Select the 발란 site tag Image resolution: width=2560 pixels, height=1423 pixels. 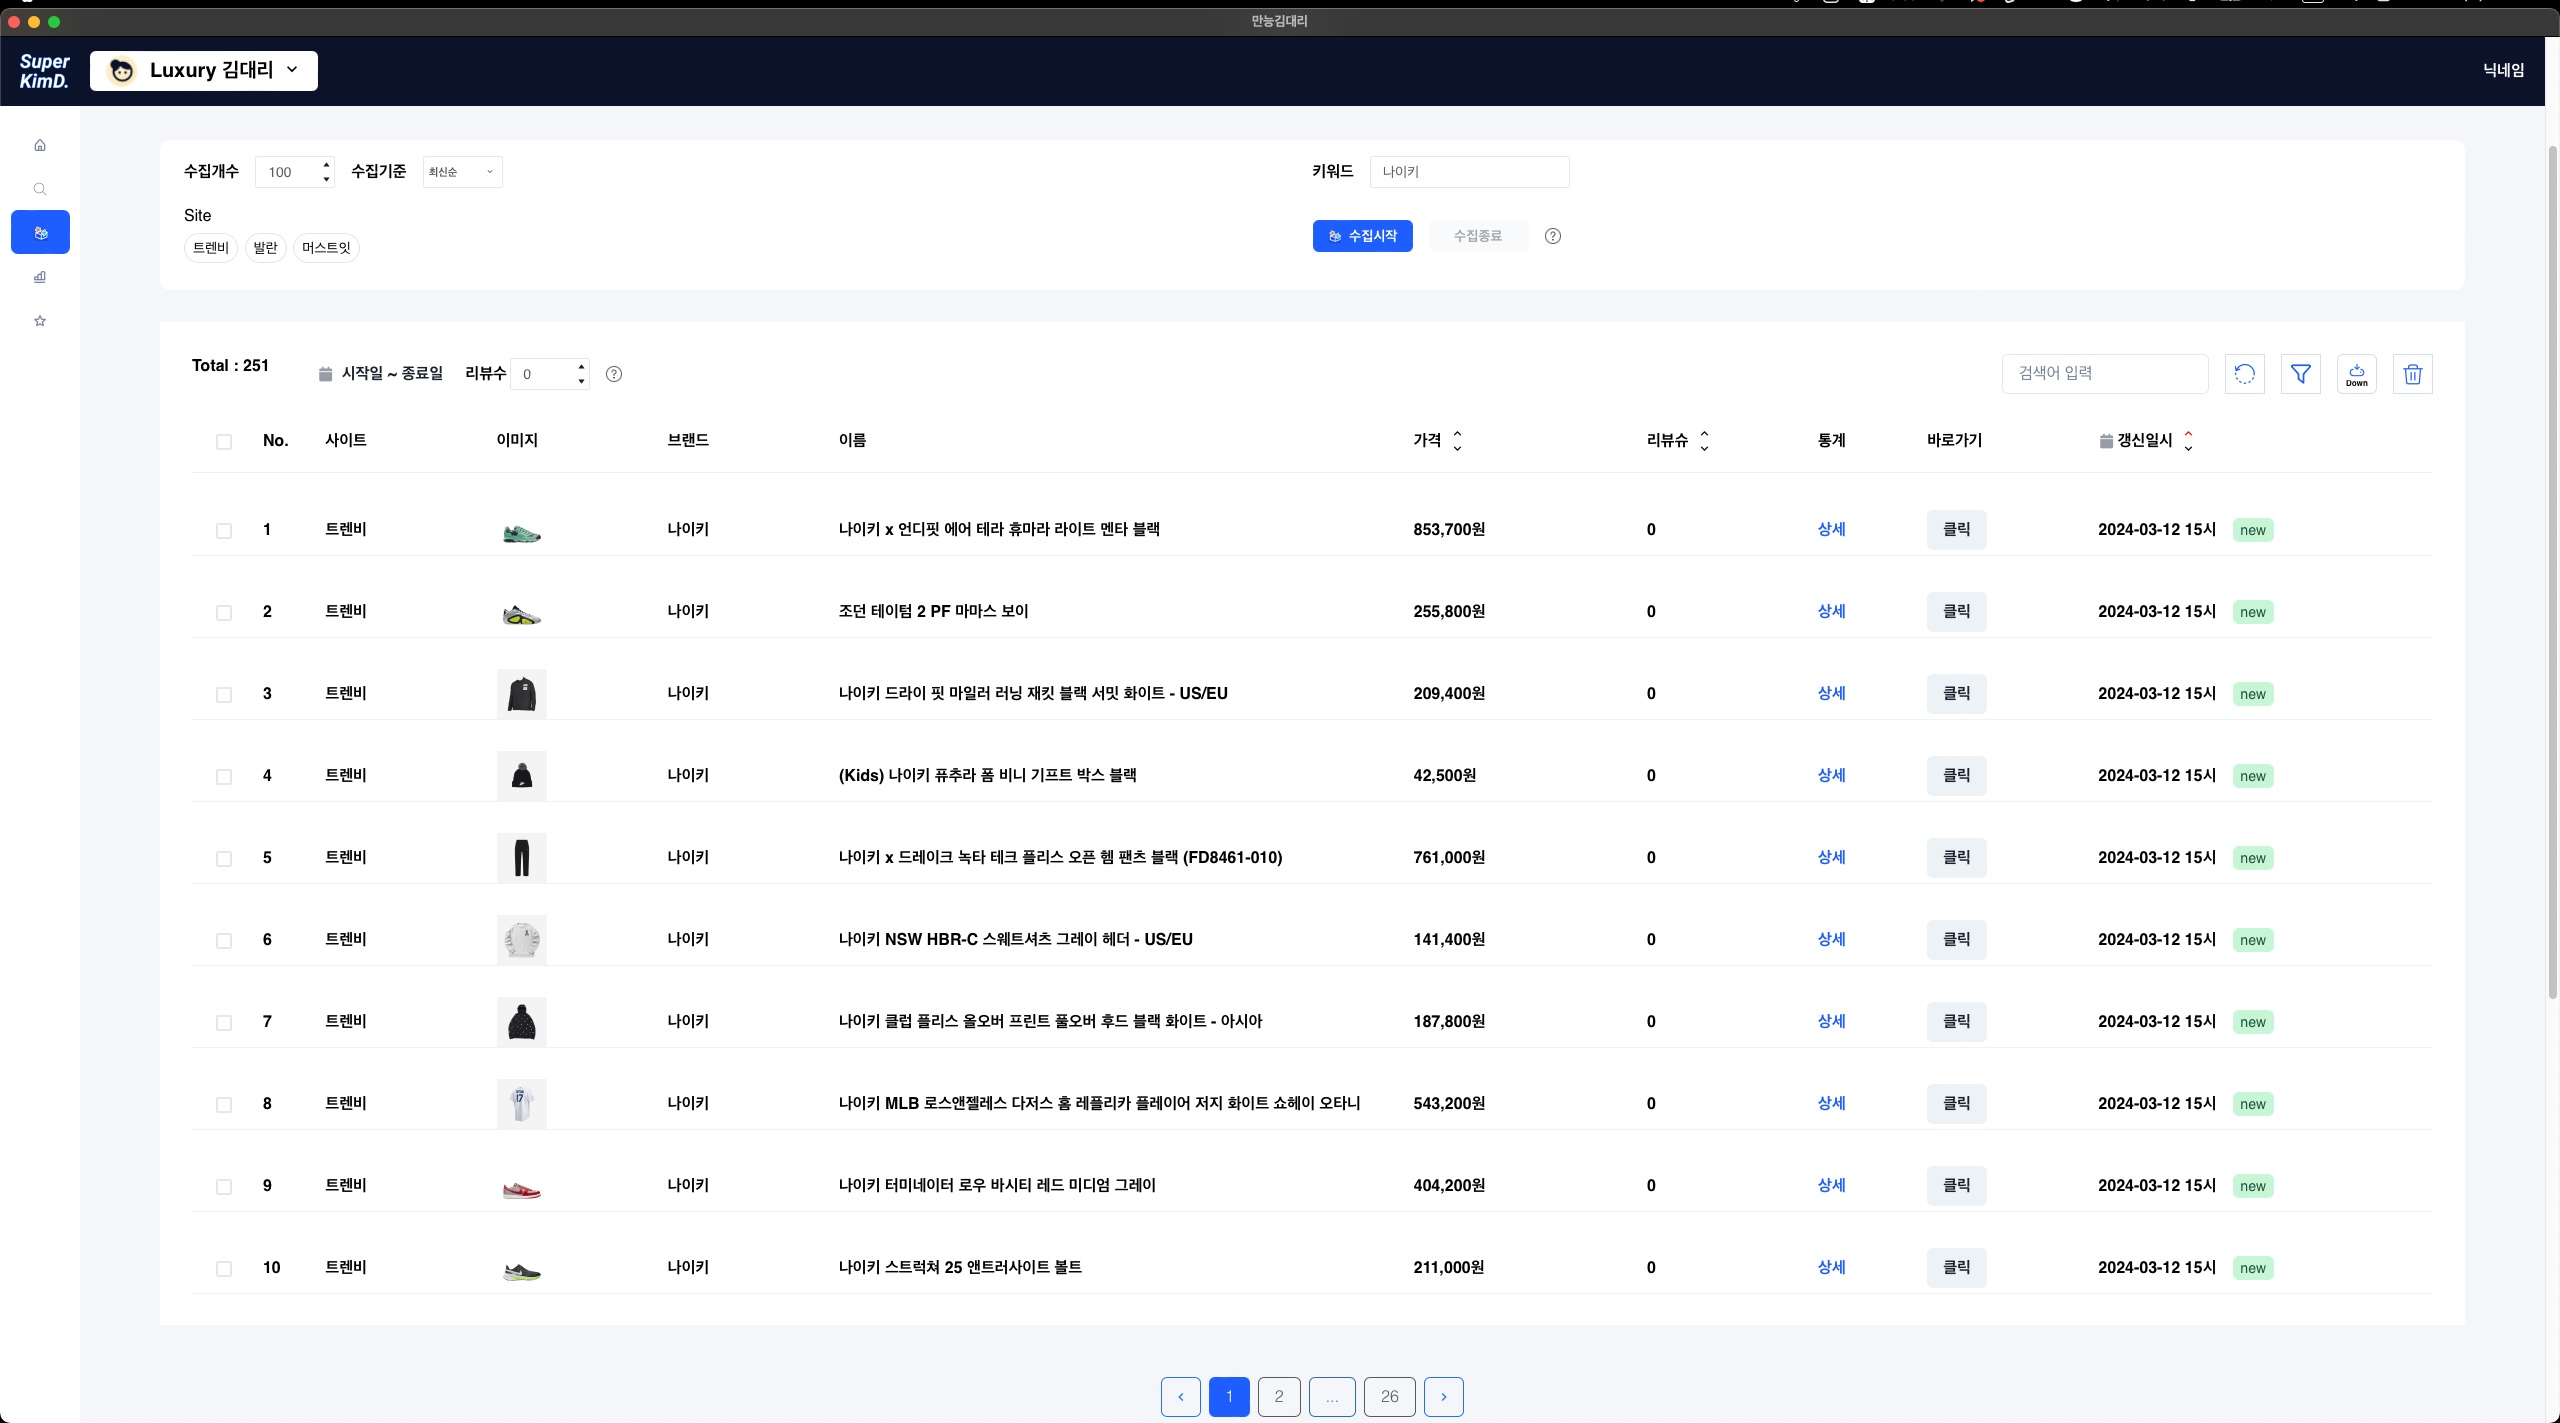coord(265,248)
